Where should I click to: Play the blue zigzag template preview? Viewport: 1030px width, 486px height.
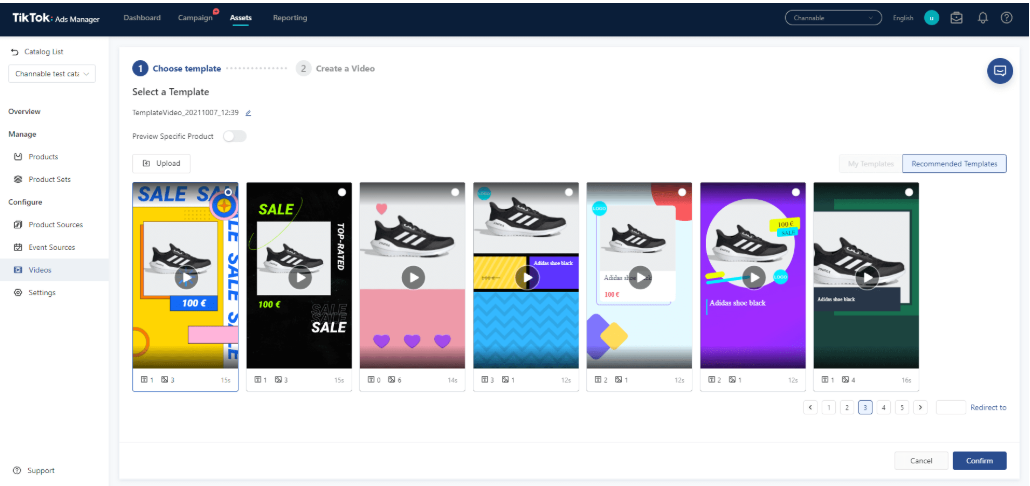[x=527, y=278]
